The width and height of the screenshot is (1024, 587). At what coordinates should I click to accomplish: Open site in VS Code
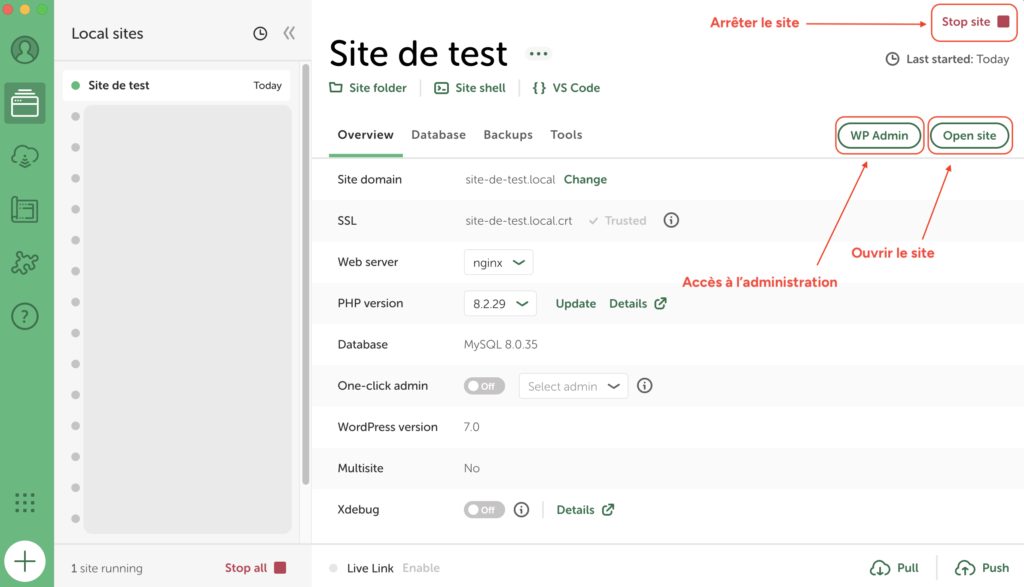point(566,87)
